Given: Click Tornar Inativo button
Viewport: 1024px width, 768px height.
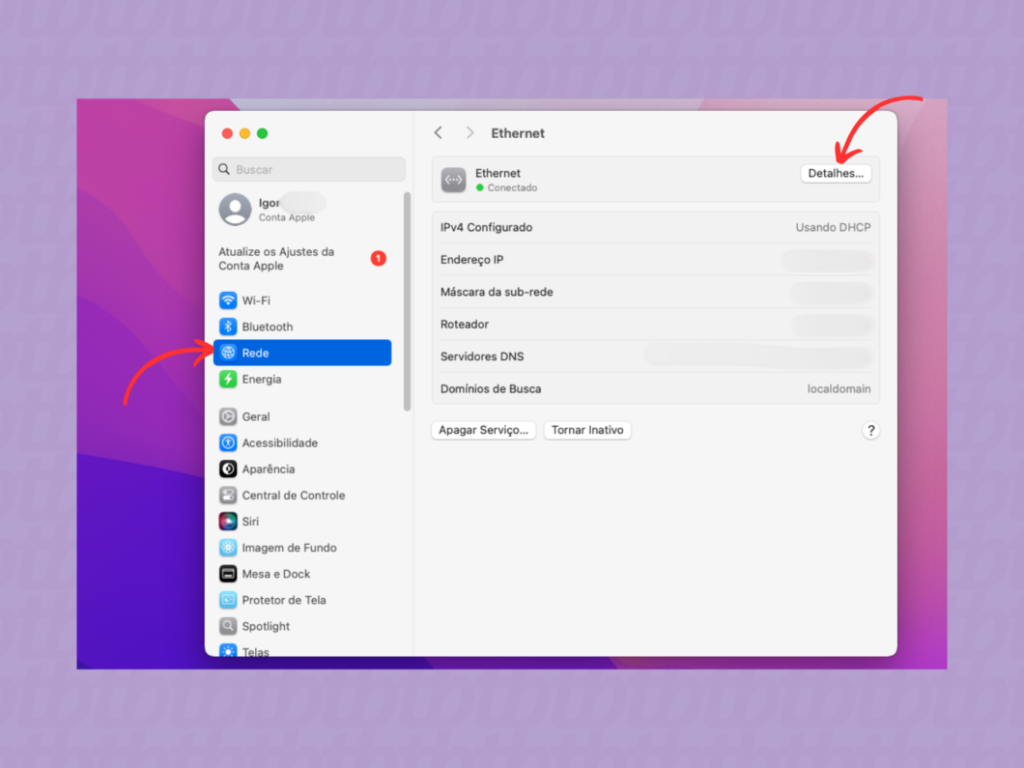Looking at the screenshot, I should 587,430.
